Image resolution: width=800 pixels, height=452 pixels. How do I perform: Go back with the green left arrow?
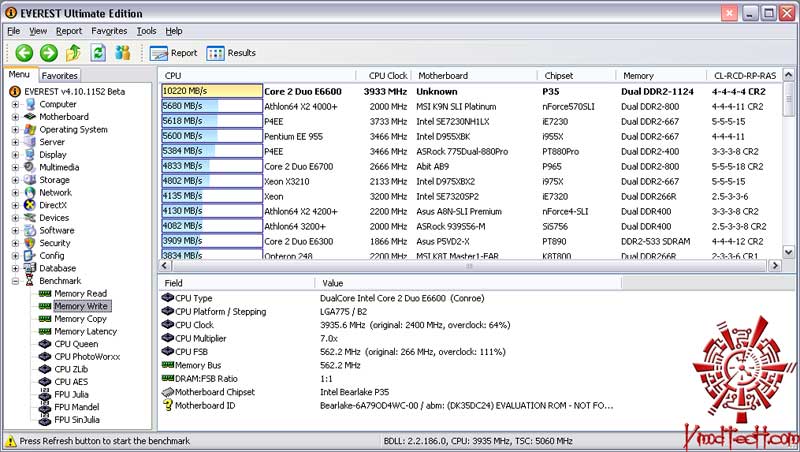click(23, 53)
